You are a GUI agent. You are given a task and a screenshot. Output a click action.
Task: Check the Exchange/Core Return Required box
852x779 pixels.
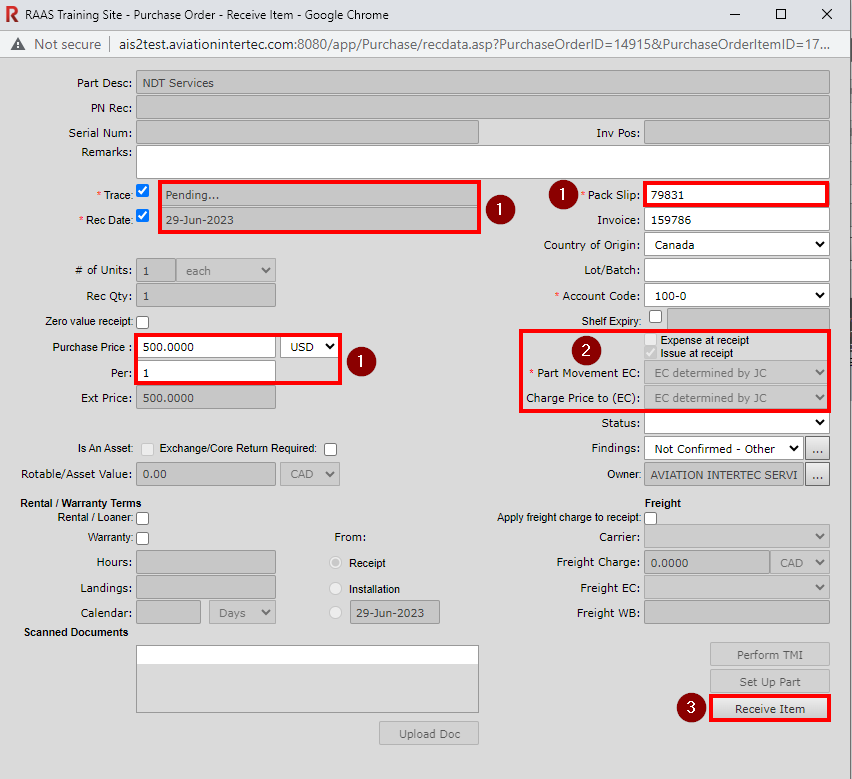pyautogui.click(x=330, y=449)
